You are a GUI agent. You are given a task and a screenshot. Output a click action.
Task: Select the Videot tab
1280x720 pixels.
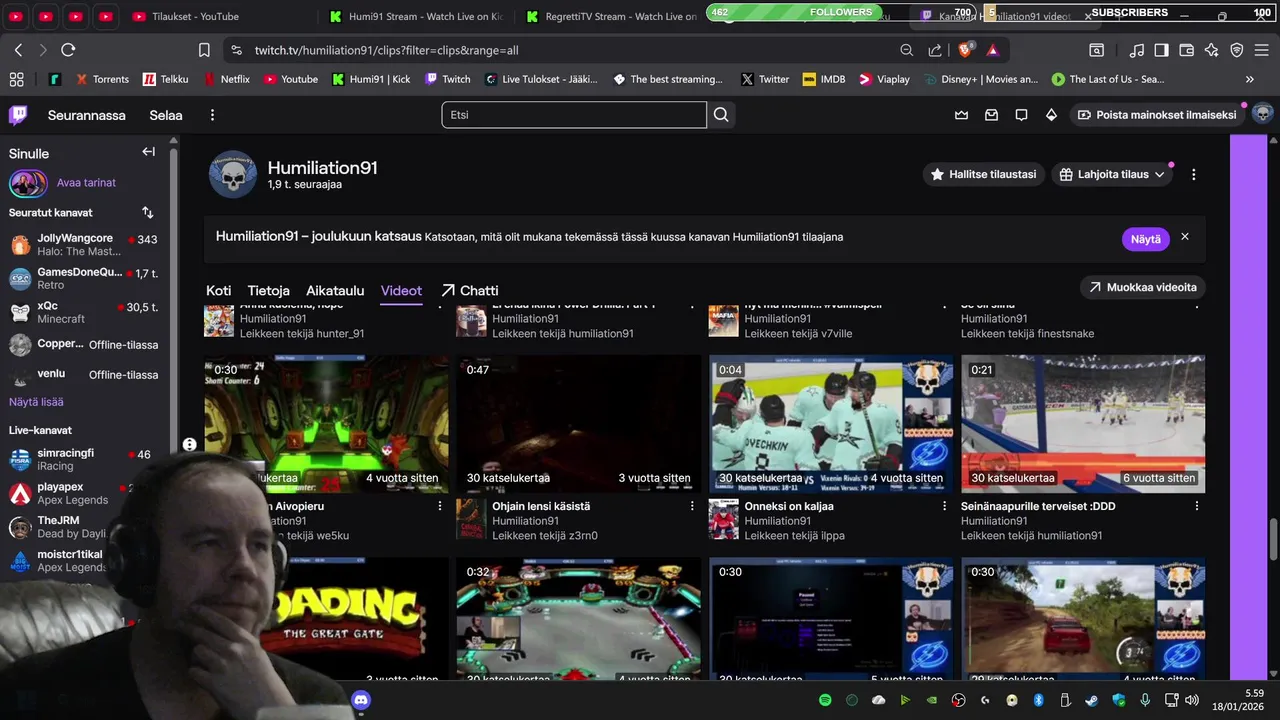pos(401,291)
